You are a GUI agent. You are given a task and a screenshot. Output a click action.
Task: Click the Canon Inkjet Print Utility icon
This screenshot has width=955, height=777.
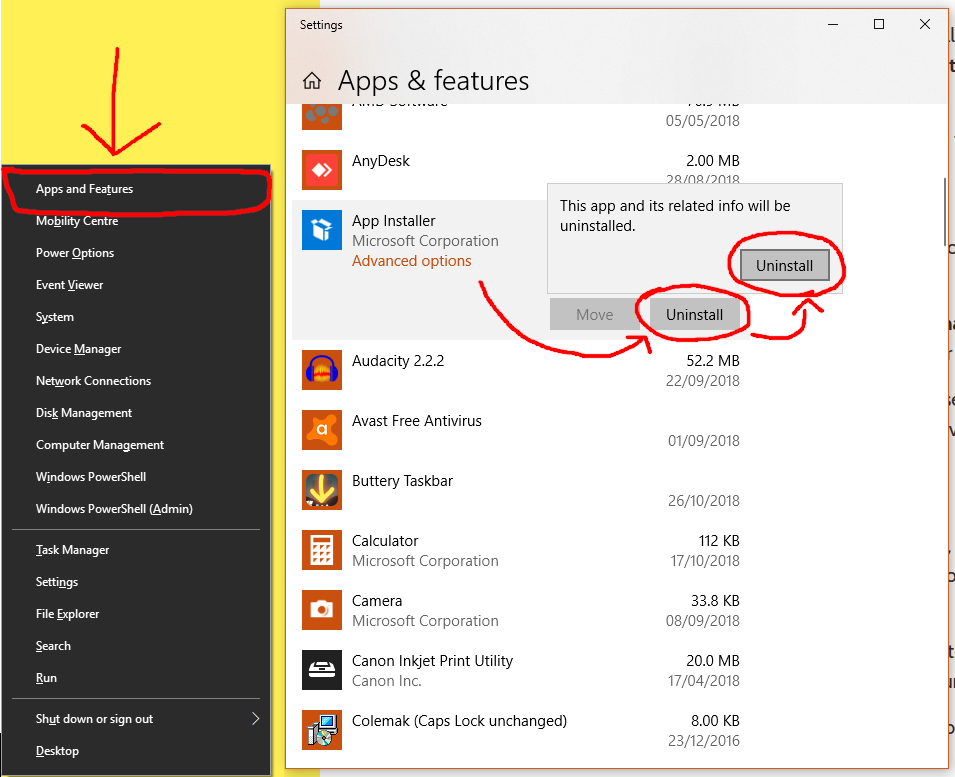pos(322,670)
